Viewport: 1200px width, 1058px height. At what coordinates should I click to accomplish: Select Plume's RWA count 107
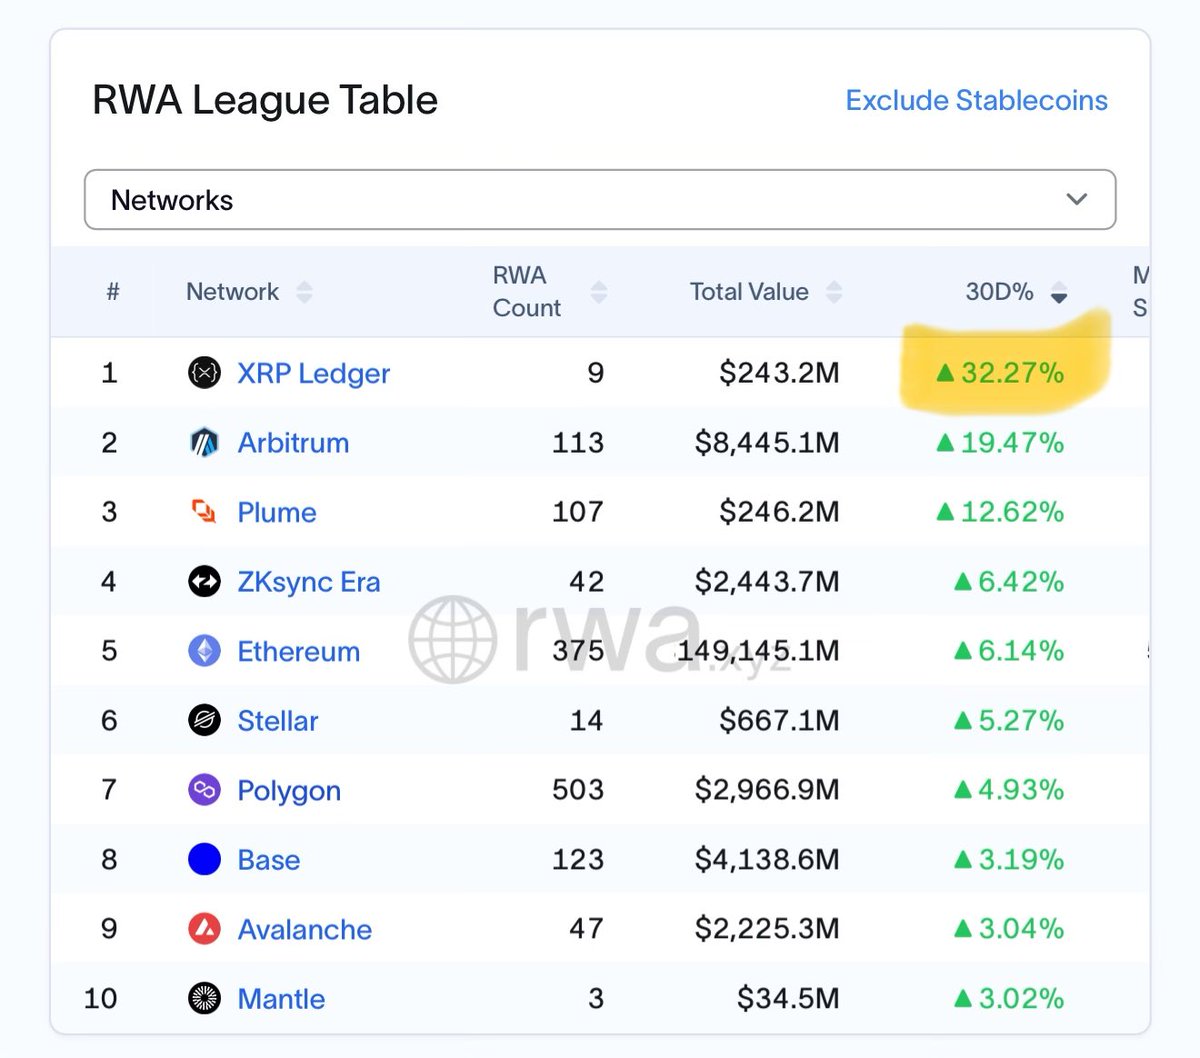pyautogui.click(x=578, y=512)
